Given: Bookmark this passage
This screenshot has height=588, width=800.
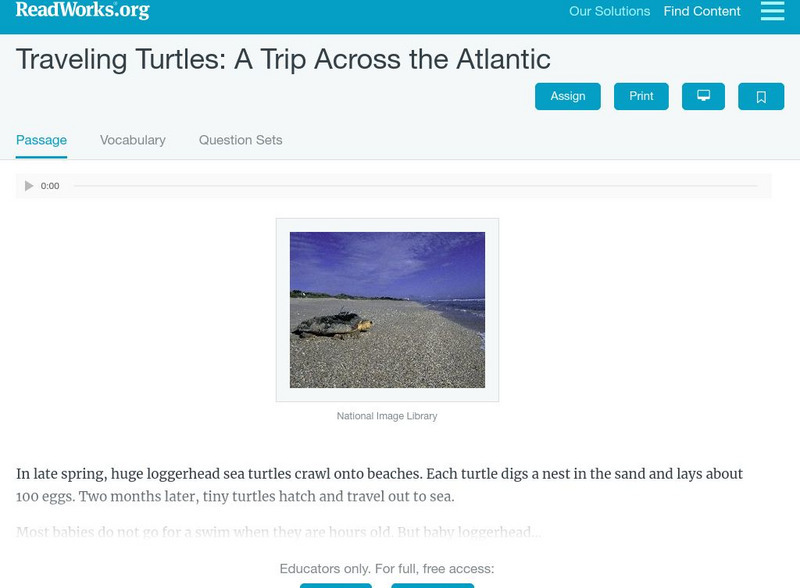Looking at the screenshot, I should pos(761,96).
